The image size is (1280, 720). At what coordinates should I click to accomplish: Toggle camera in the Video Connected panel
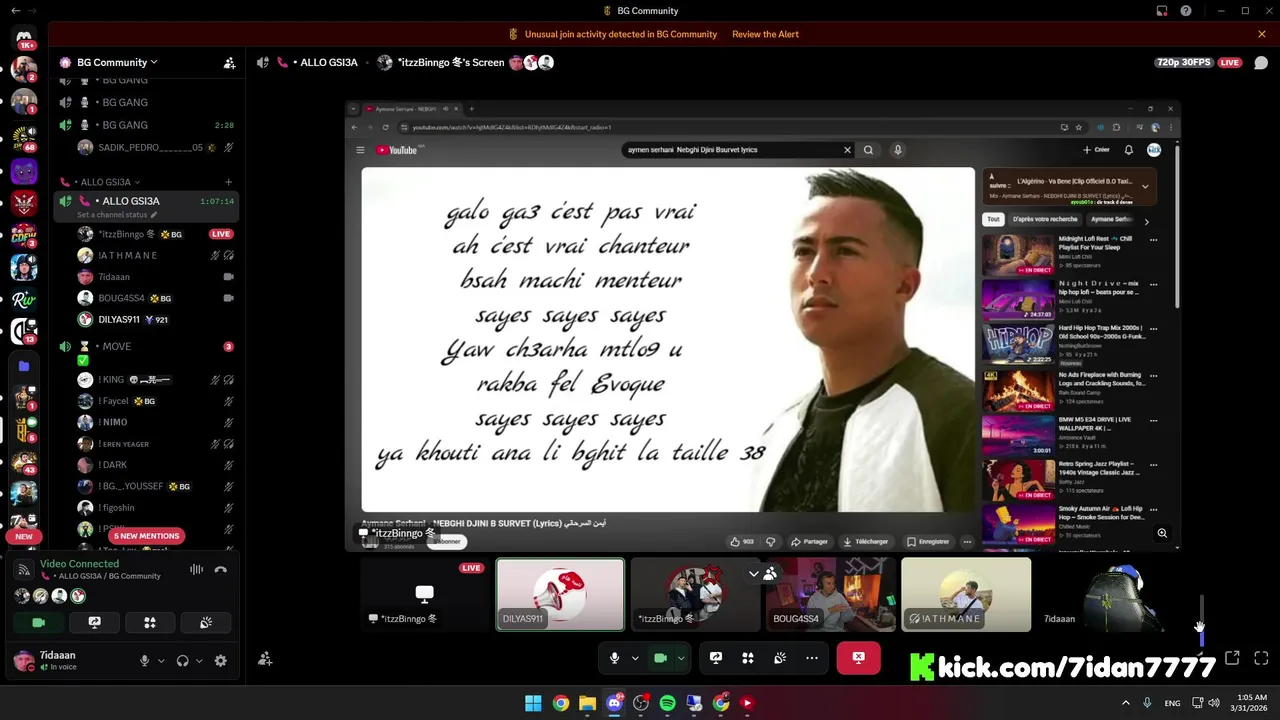tap(38, 622)
